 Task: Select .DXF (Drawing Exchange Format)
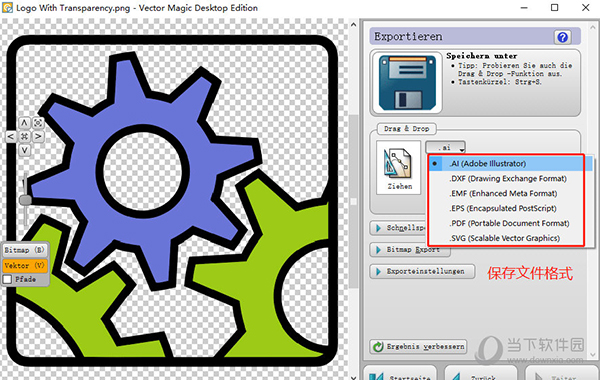click(510, 178)
